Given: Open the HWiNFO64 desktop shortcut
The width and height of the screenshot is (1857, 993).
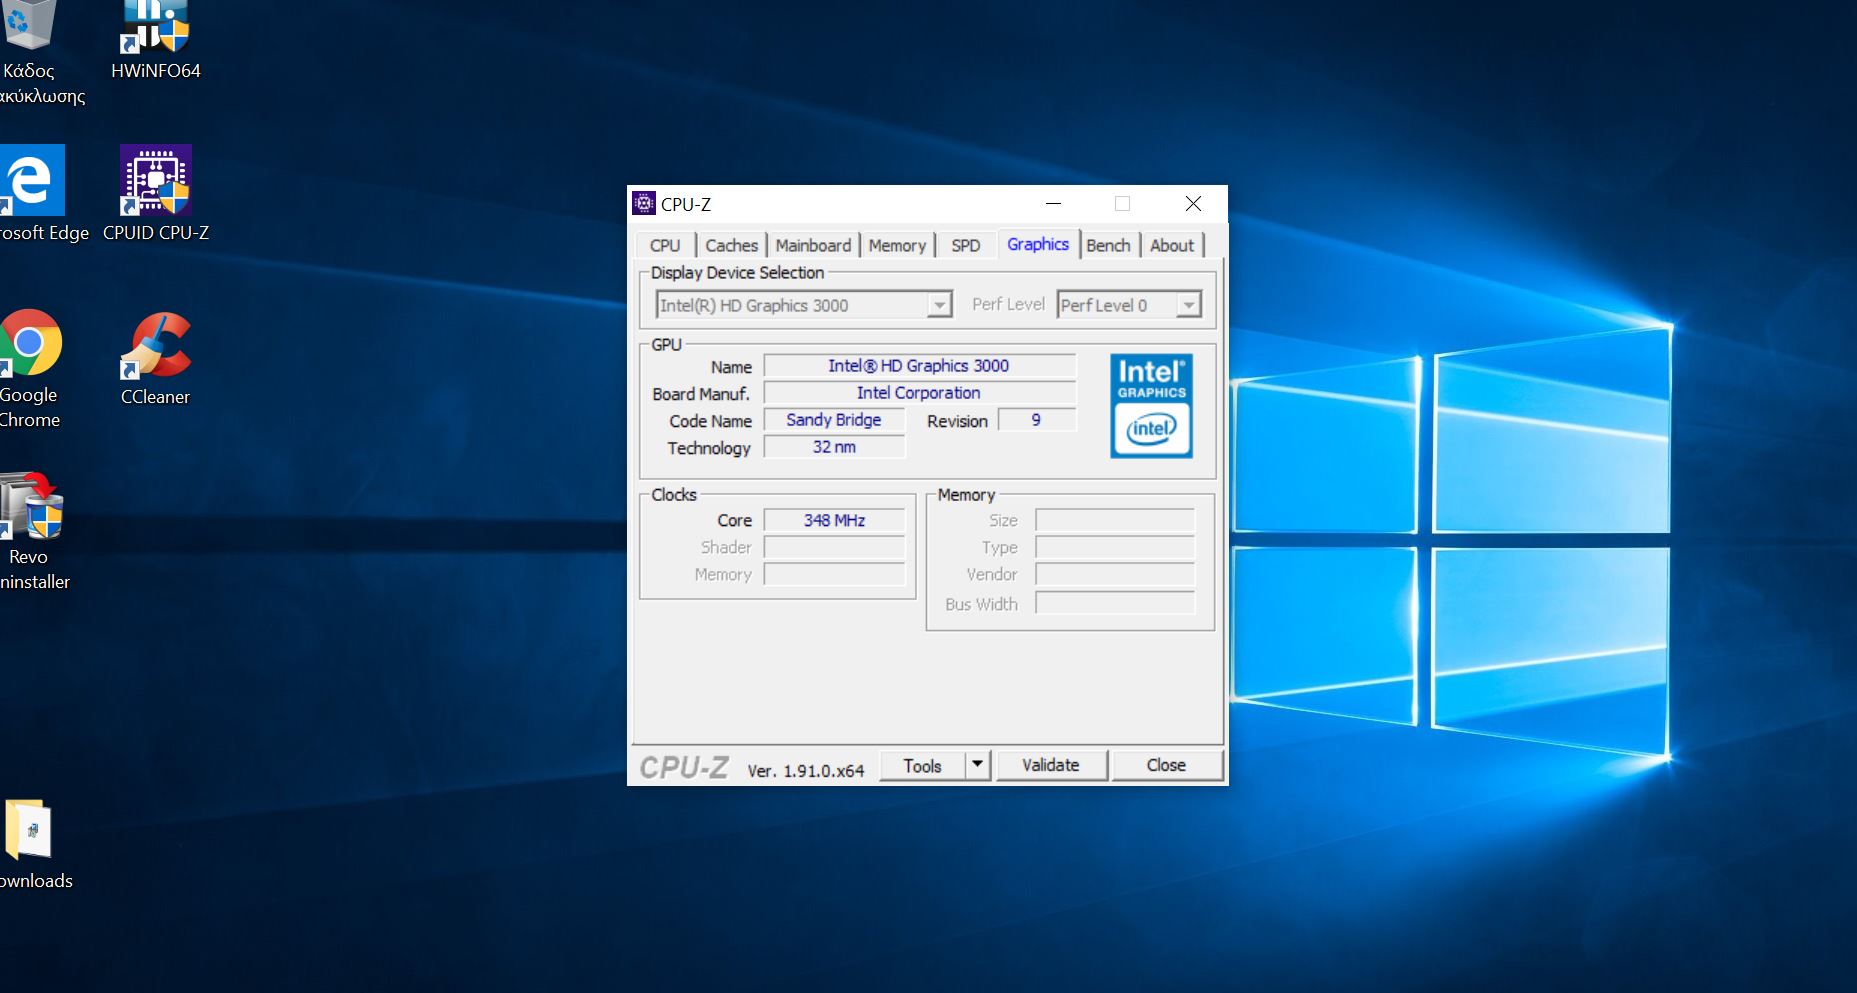Looking at the screenshot, I should 155,40.
